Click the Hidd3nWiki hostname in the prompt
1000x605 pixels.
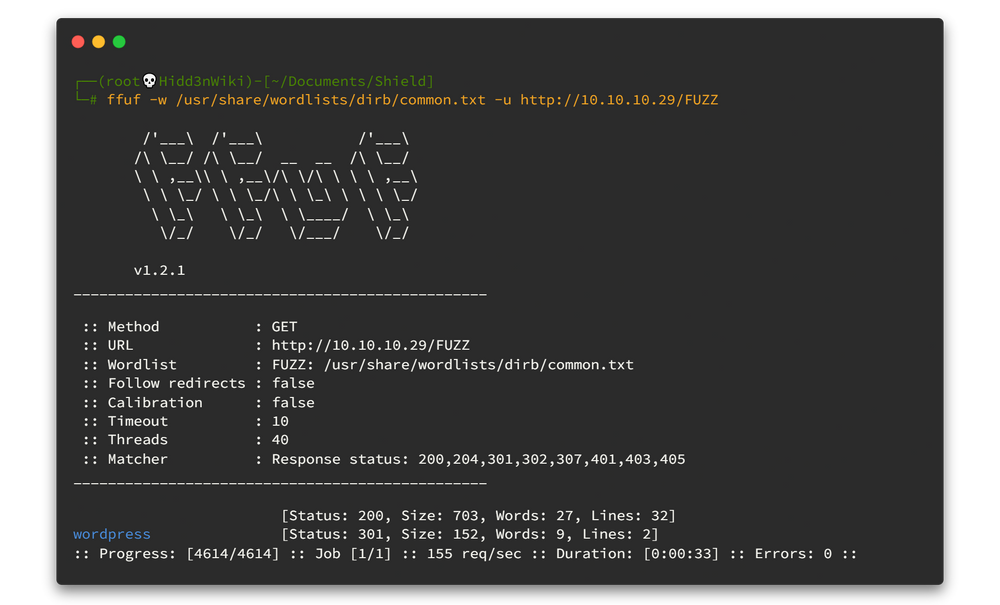[x=202, y=81]
